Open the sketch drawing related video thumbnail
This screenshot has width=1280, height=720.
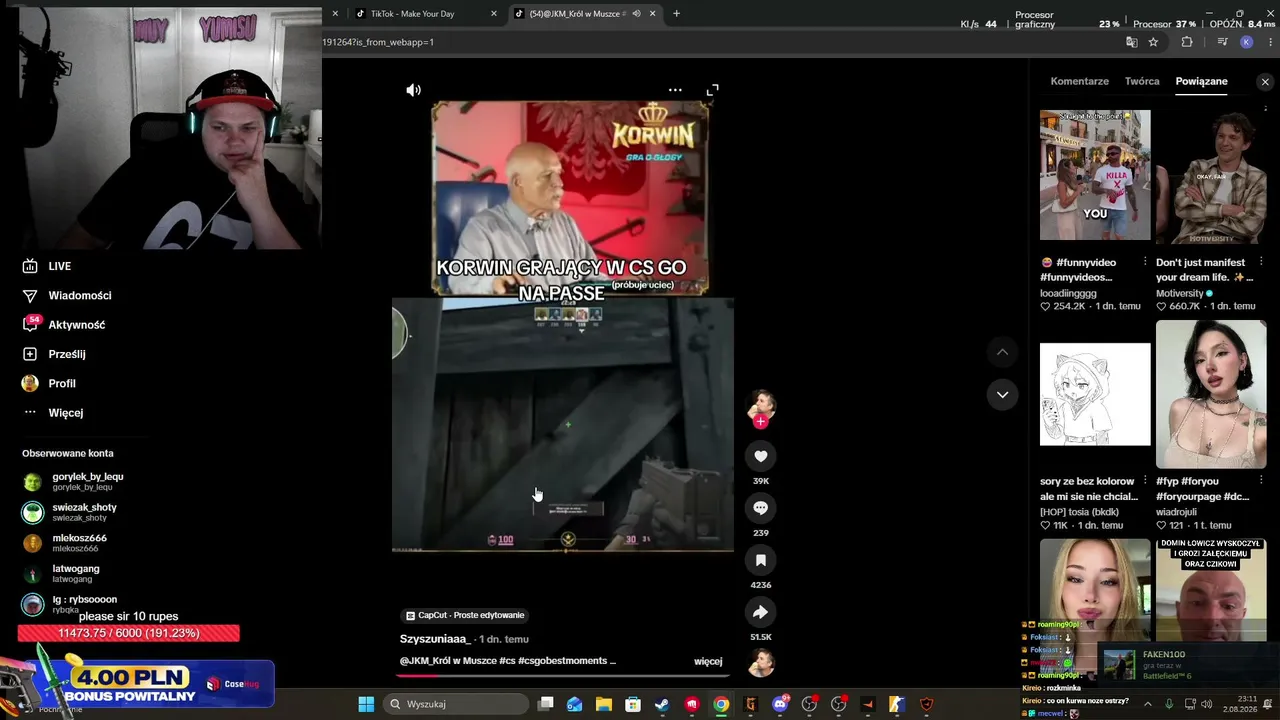(x=1095, y=394)
